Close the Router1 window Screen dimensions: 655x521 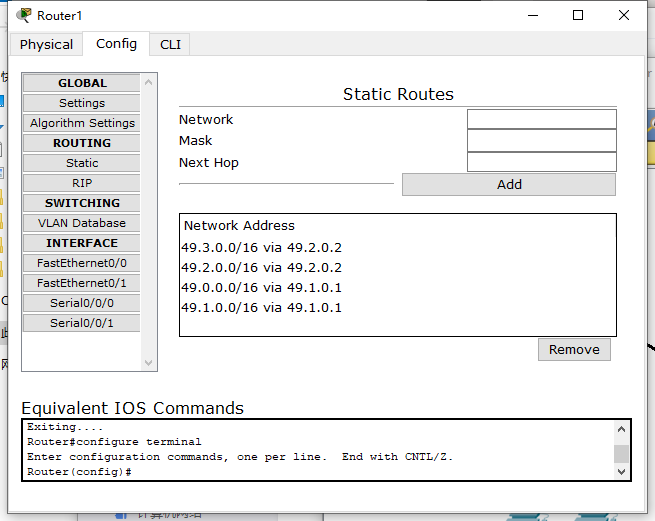click(x=624, y=15)
